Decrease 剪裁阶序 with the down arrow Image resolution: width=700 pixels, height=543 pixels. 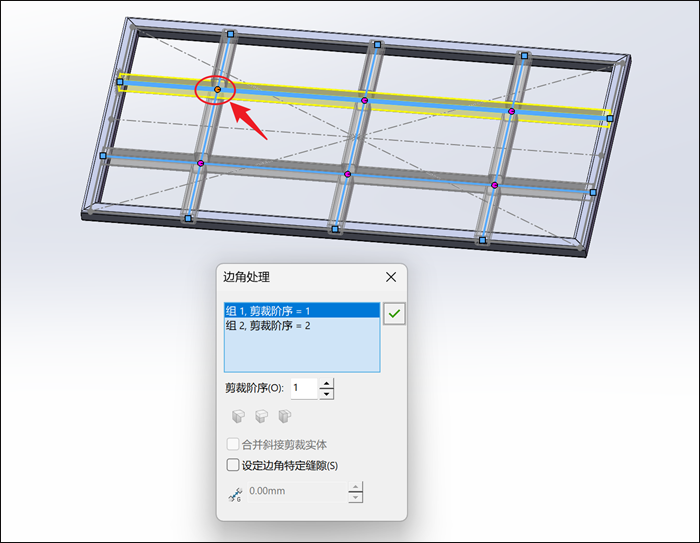coord(327,394)
